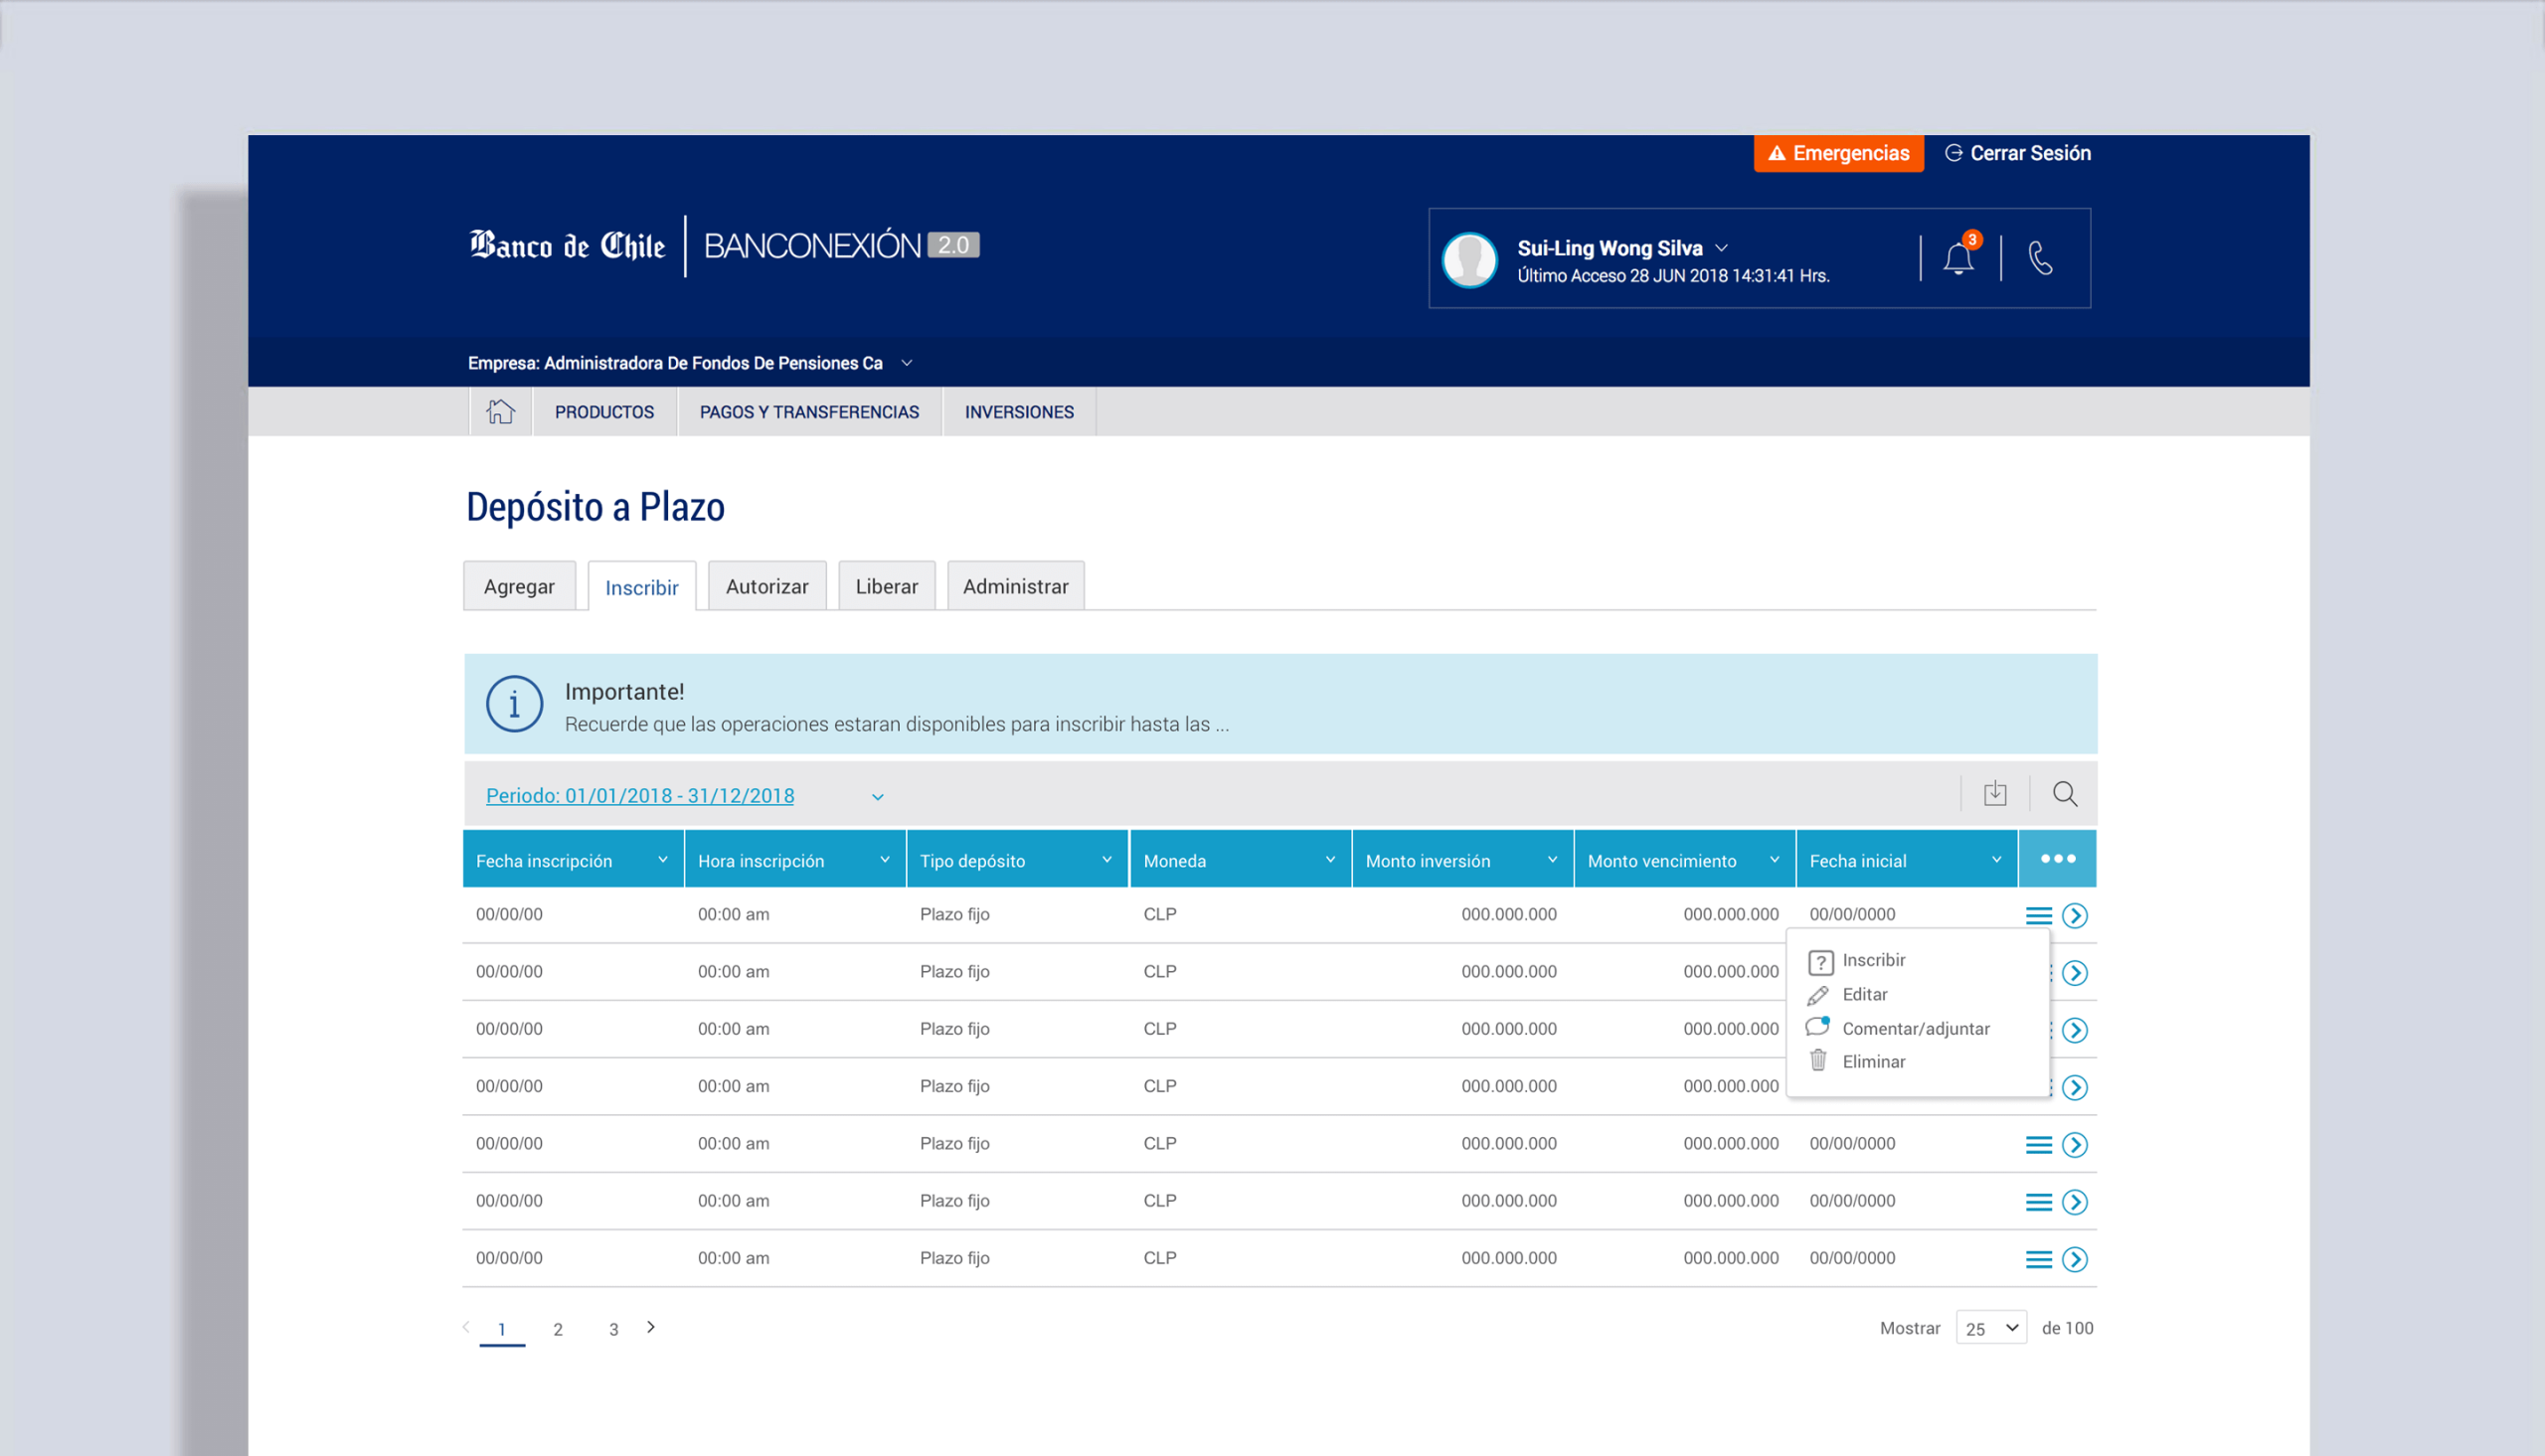Click the search magnifier icon
The image size is (2545, 1456).
pos(2065,794)
